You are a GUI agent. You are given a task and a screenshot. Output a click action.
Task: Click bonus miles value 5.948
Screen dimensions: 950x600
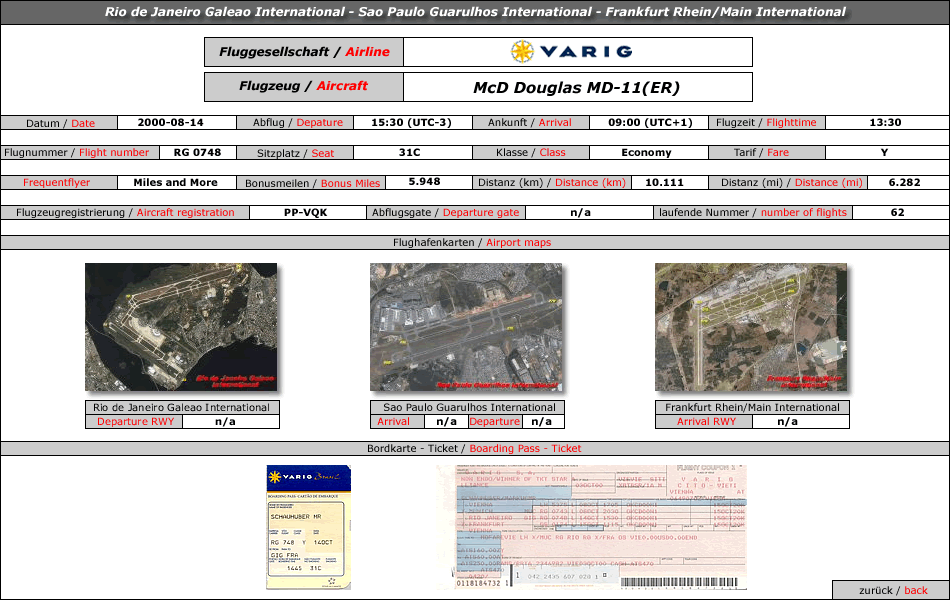424,182
